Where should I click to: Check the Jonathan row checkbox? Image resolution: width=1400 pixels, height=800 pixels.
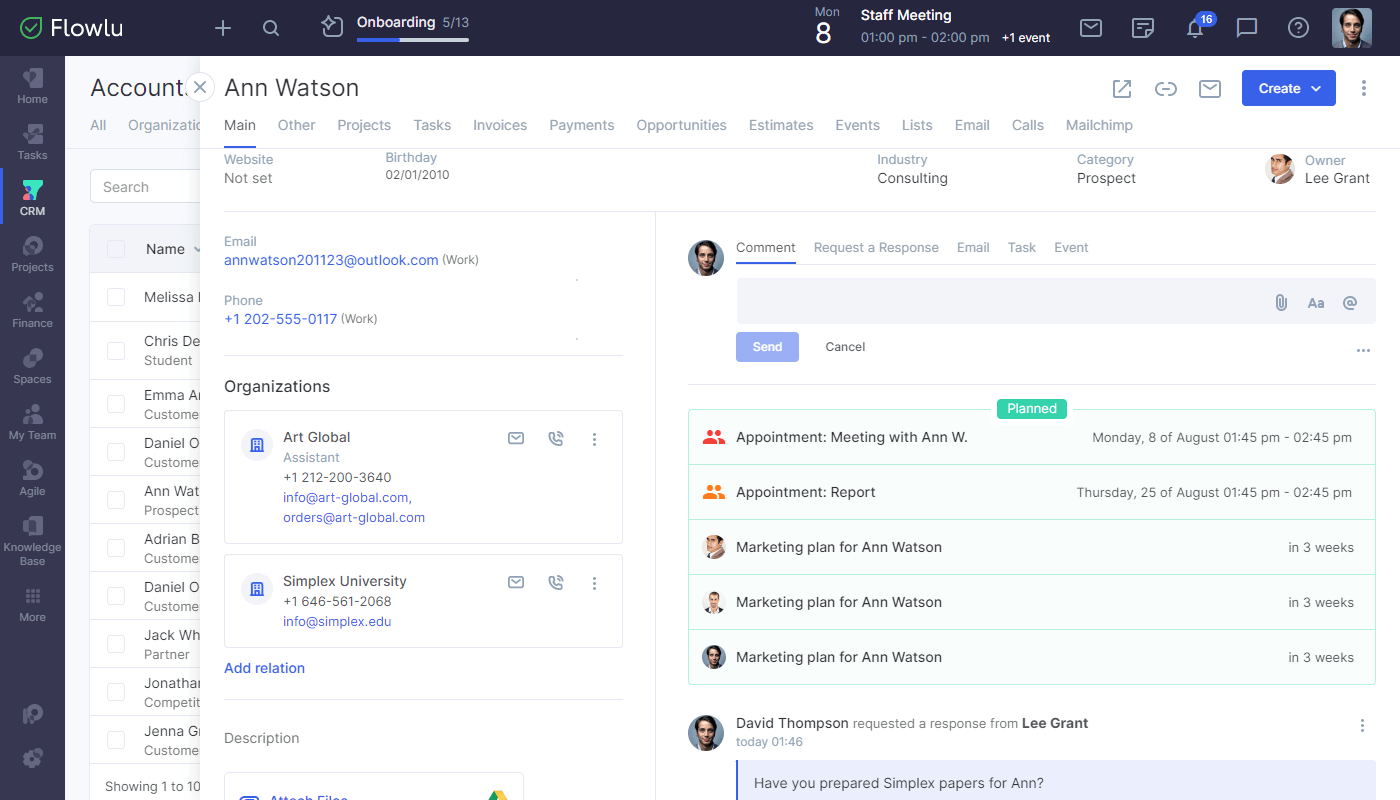(x=116, y=692)
